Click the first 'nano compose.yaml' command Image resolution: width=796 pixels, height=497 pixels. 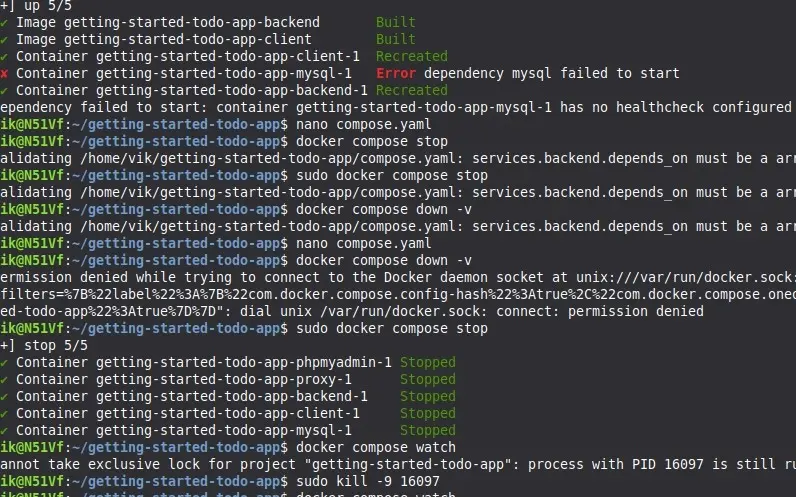[x=363, y=124]
